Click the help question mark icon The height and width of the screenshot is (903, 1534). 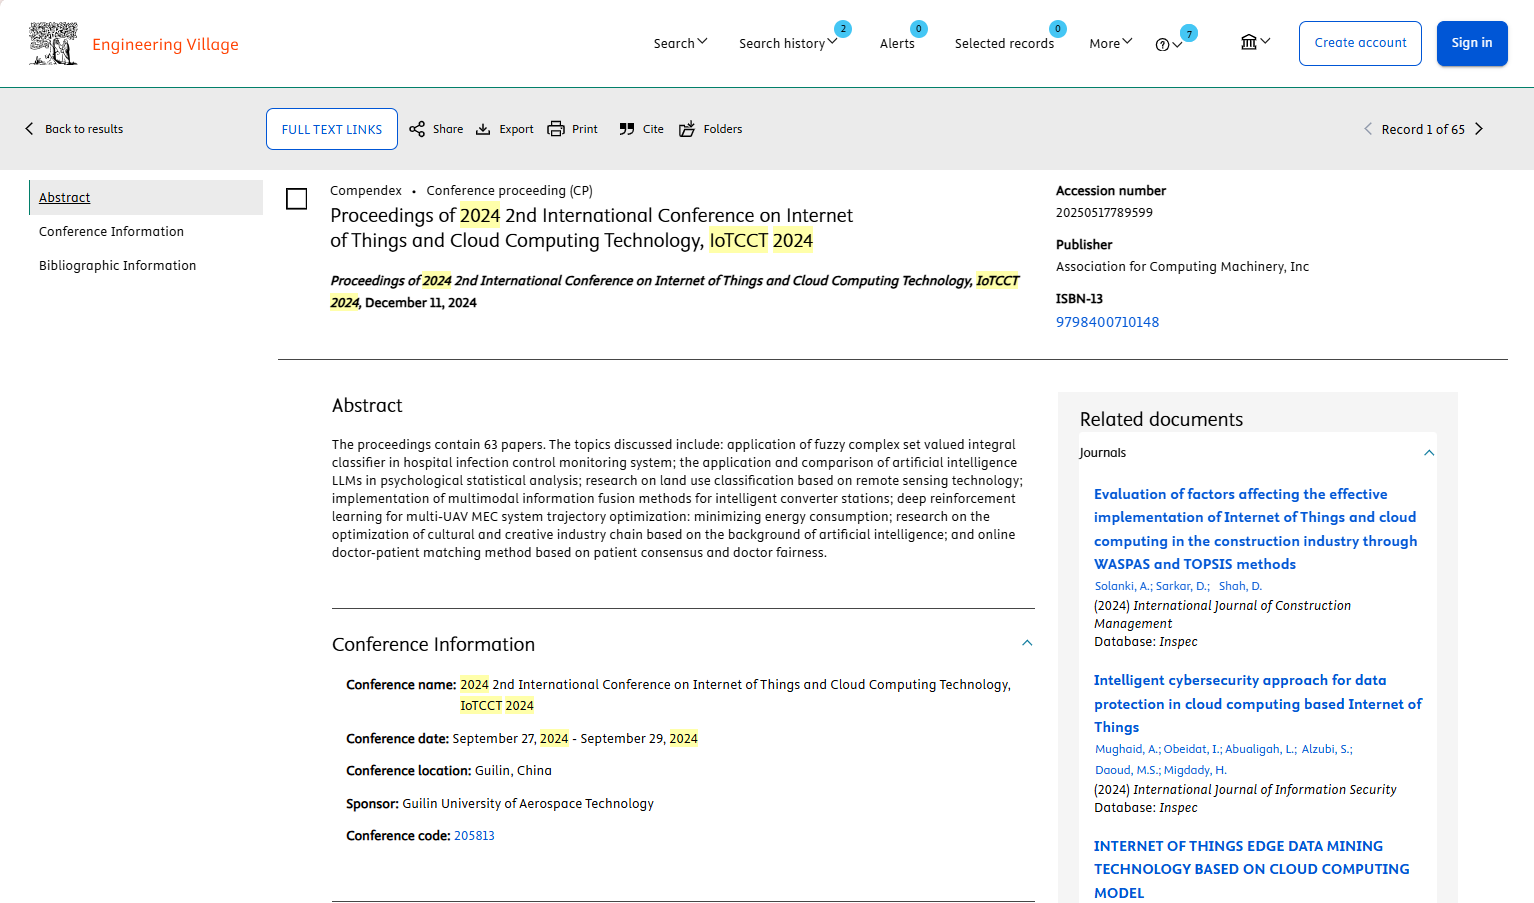[1162, 45]
